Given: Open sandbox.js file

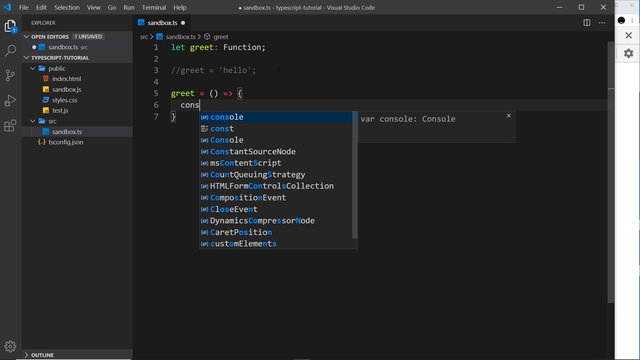Looking at the screenshot, I should (78, 89).
